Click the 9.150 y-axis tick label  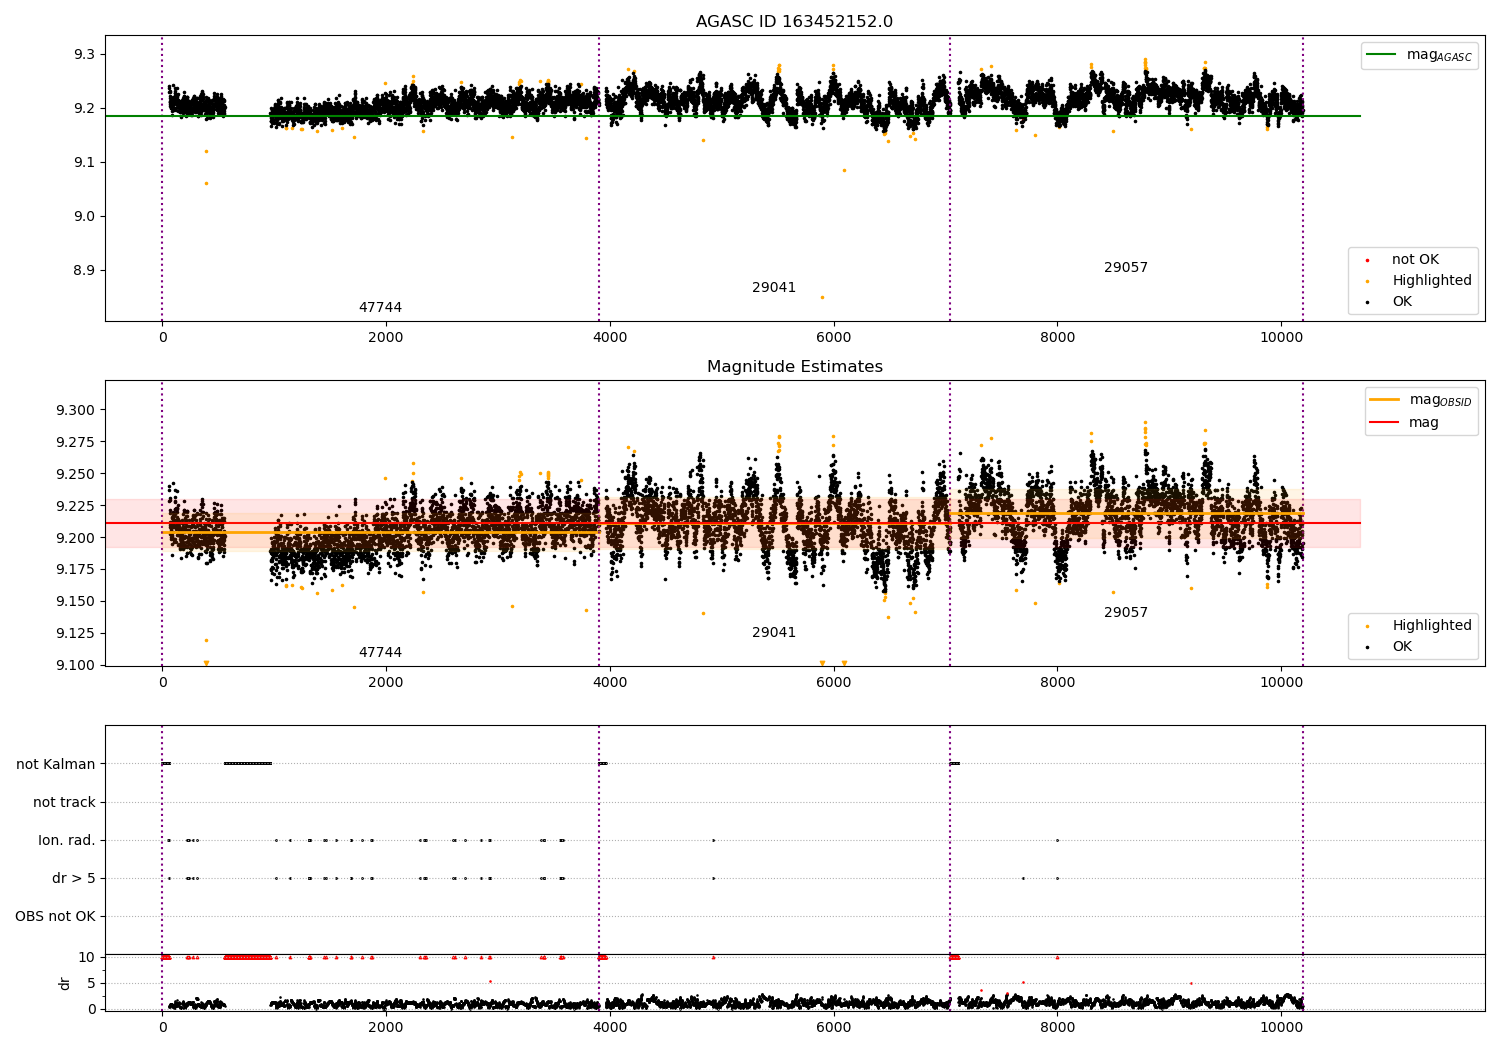[76, 601]
